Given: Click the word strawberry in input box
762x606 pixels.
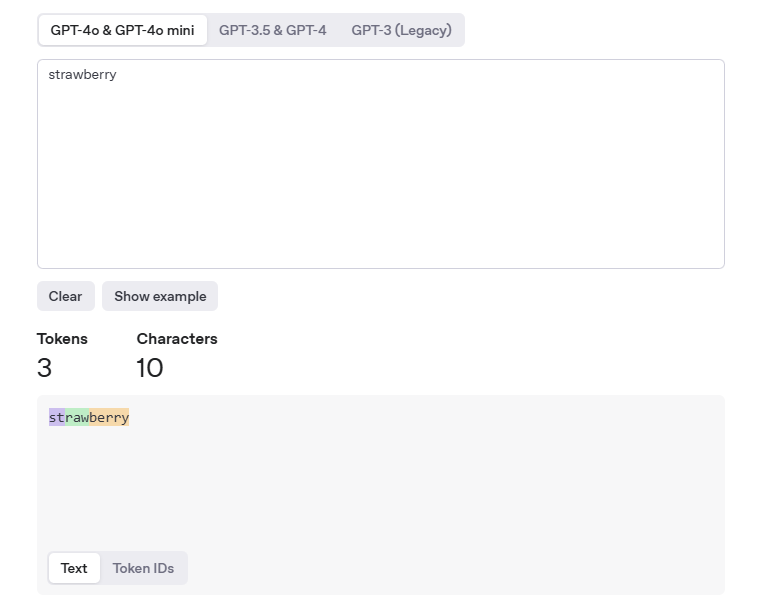Looking at the screenshot, I should [x=82, y=75].
